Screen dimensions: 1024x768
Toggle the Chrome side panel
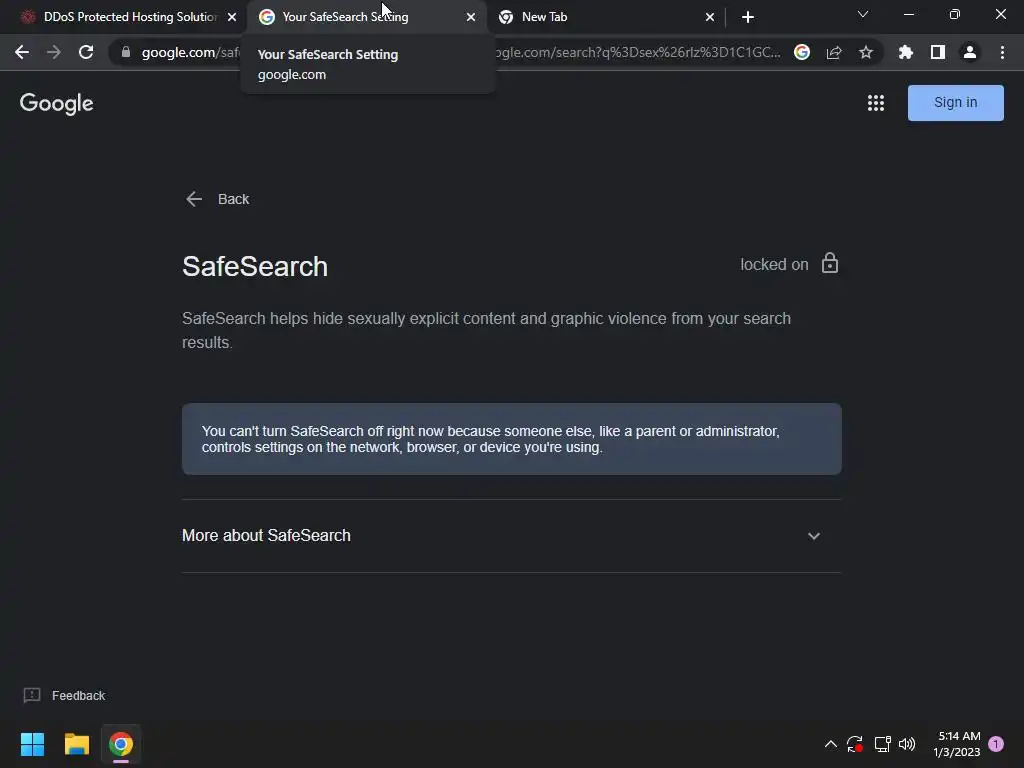point(938,52)
